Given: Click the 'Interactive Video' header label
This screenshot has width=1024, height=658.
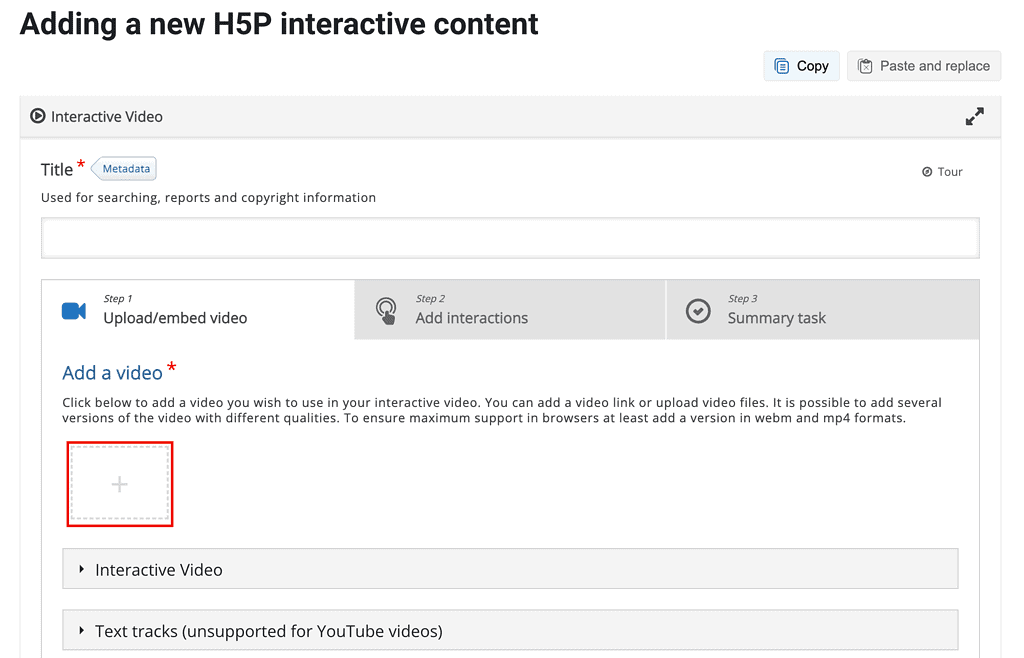Looking at the screenshot, I should pos(106,117).
